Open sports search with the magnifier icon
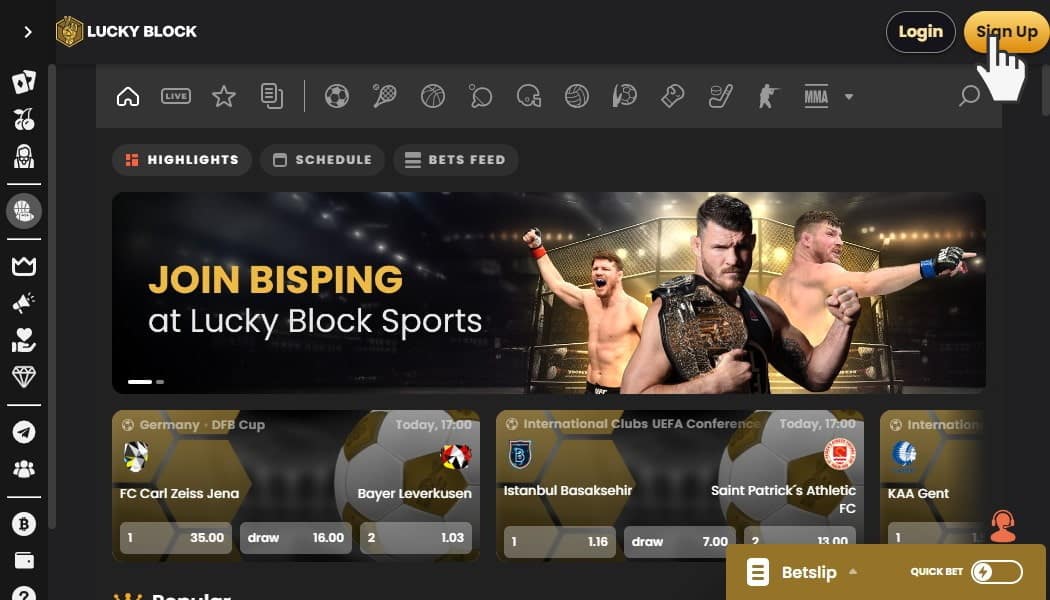This screenshot has width=1050, height=600. pyautogui.click(x=969, y=96)
